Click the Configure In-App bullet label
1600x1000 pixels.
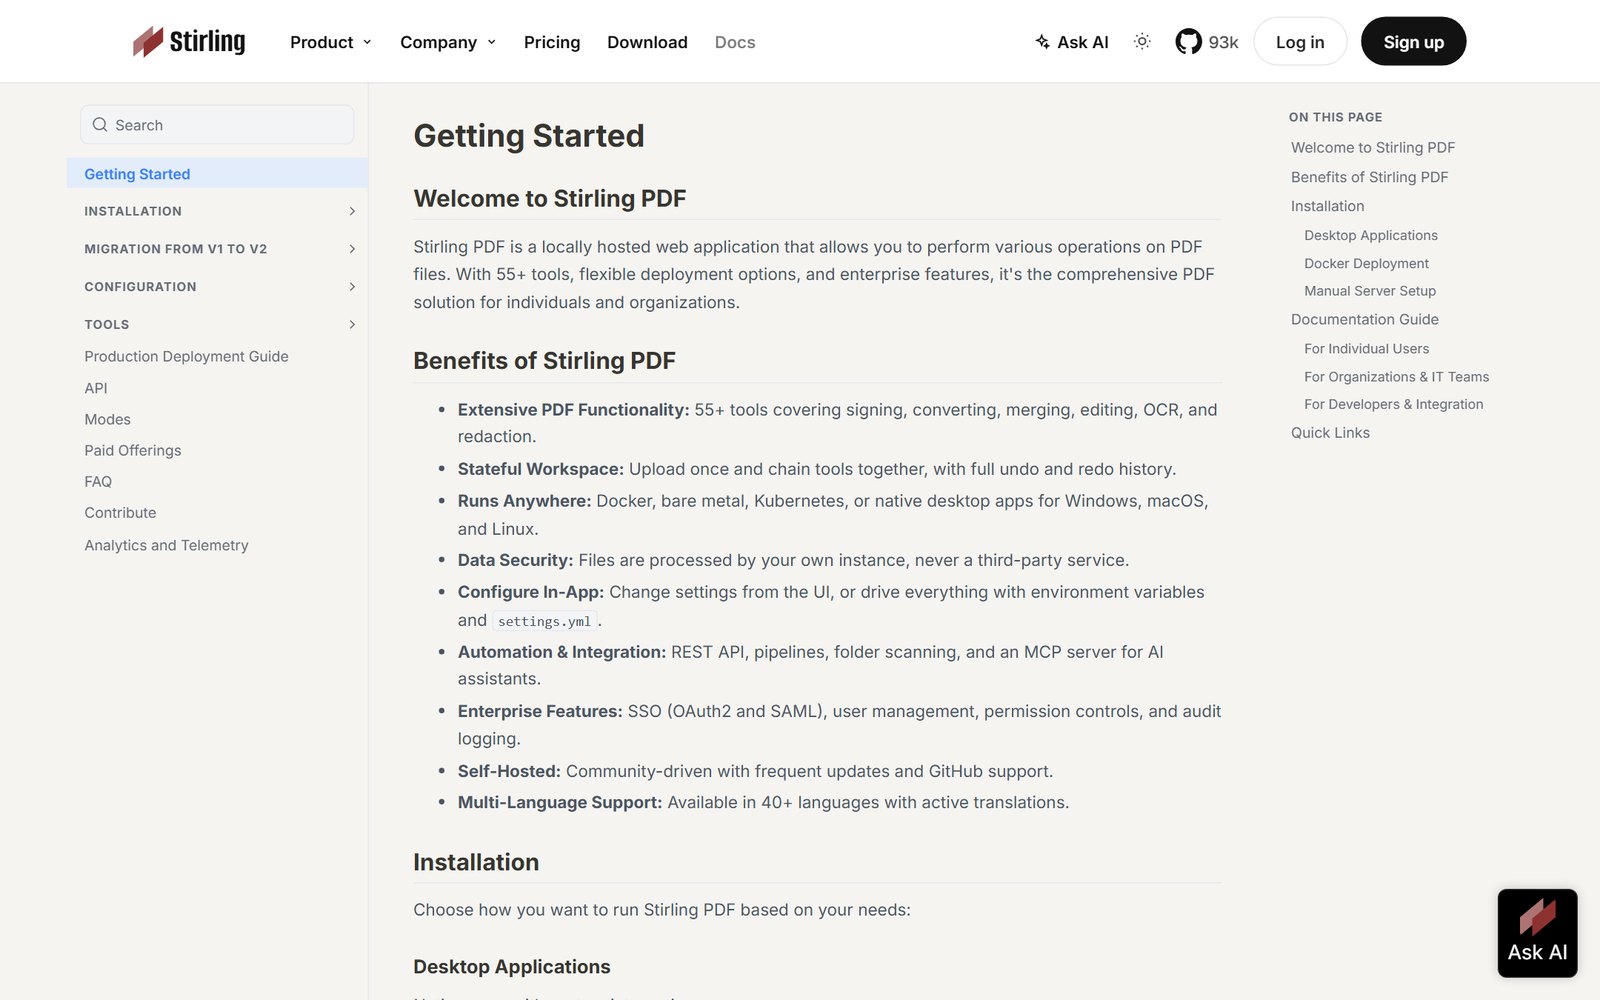pyautogui.click(x=531, y=592)
